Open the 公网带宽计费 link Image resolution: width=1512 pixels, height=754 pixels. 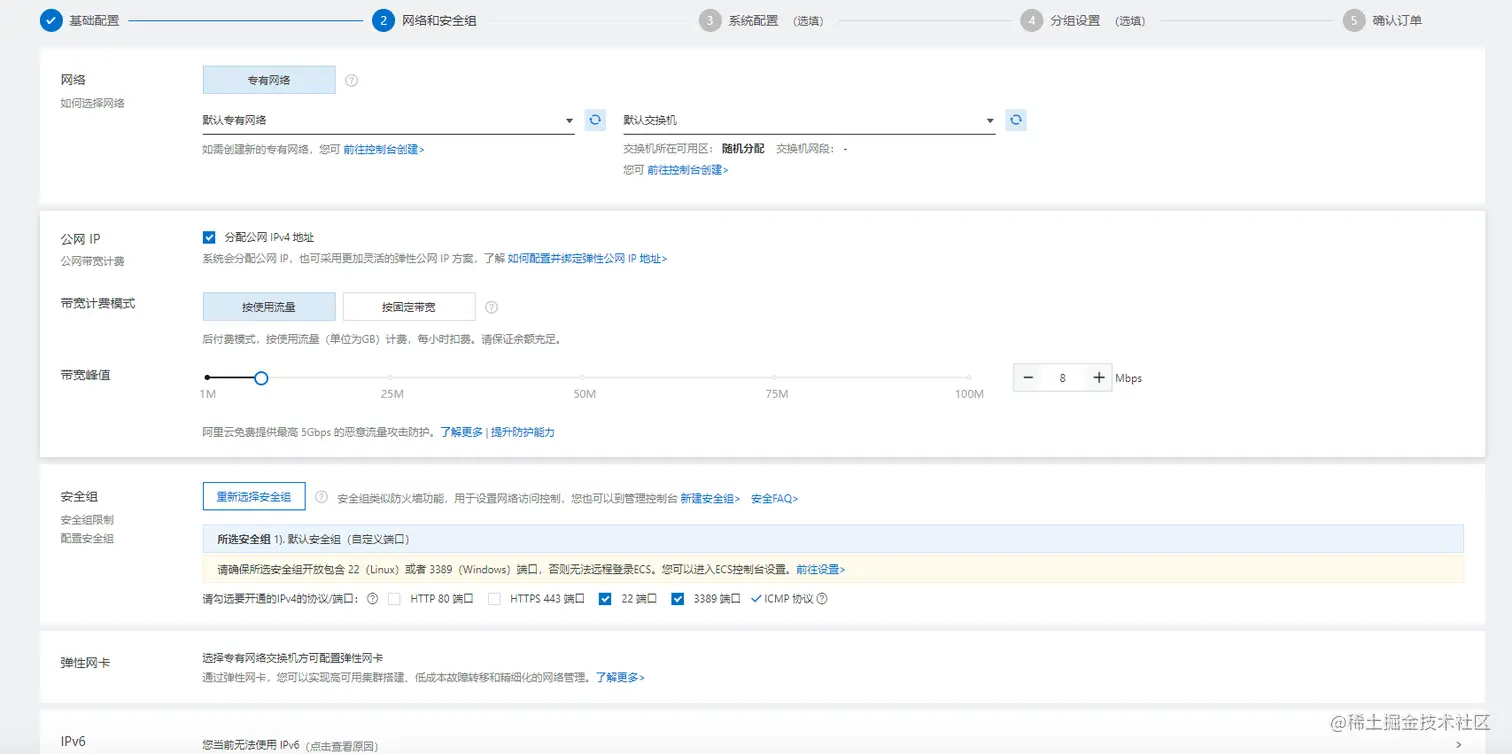click(x=92, y=261)
